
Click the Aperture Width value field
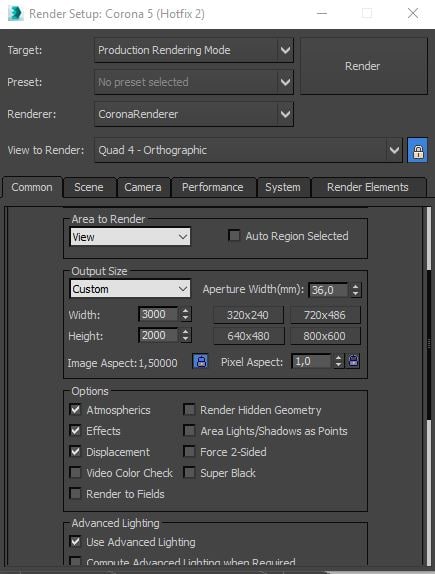pos(328,290)
